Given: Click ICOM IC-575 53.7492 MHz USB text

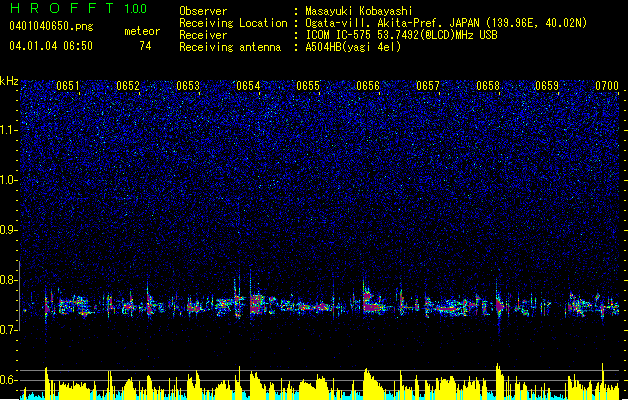Looking at the screenshot, I should click(x=402, y=35).
